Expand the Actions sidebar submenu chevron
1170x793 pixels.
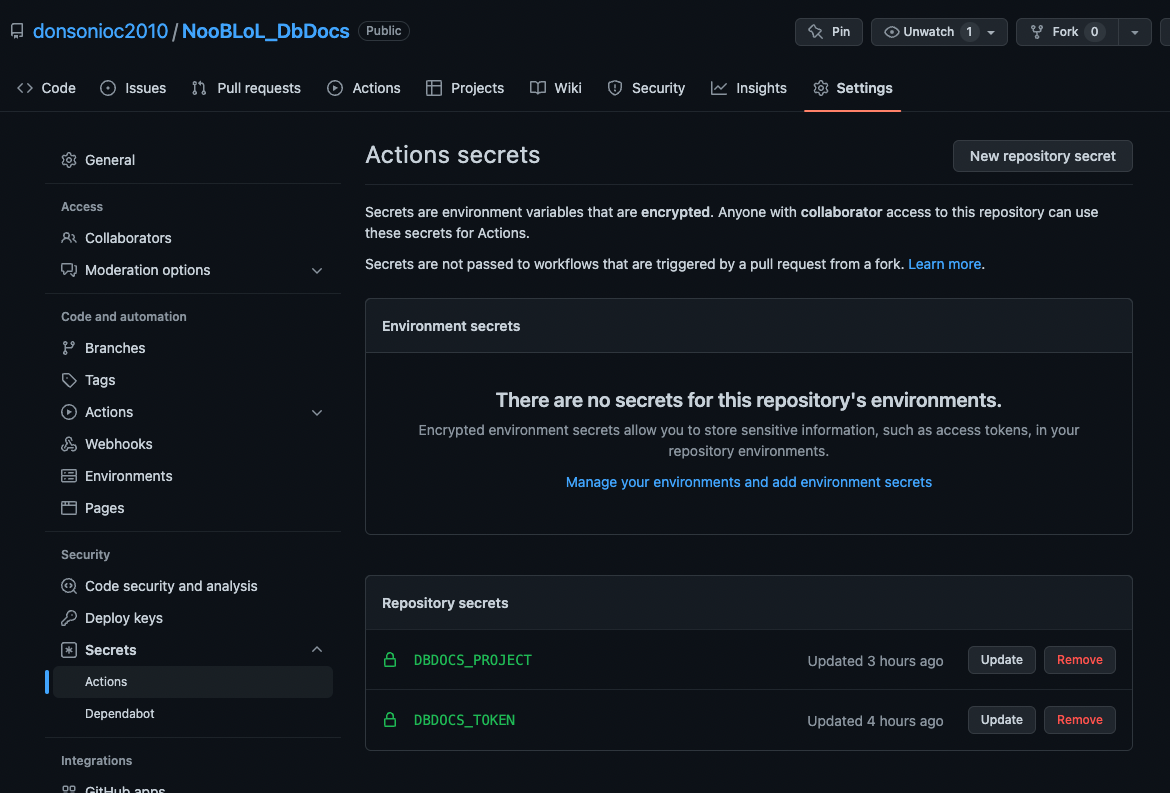(x=317, y=412)
